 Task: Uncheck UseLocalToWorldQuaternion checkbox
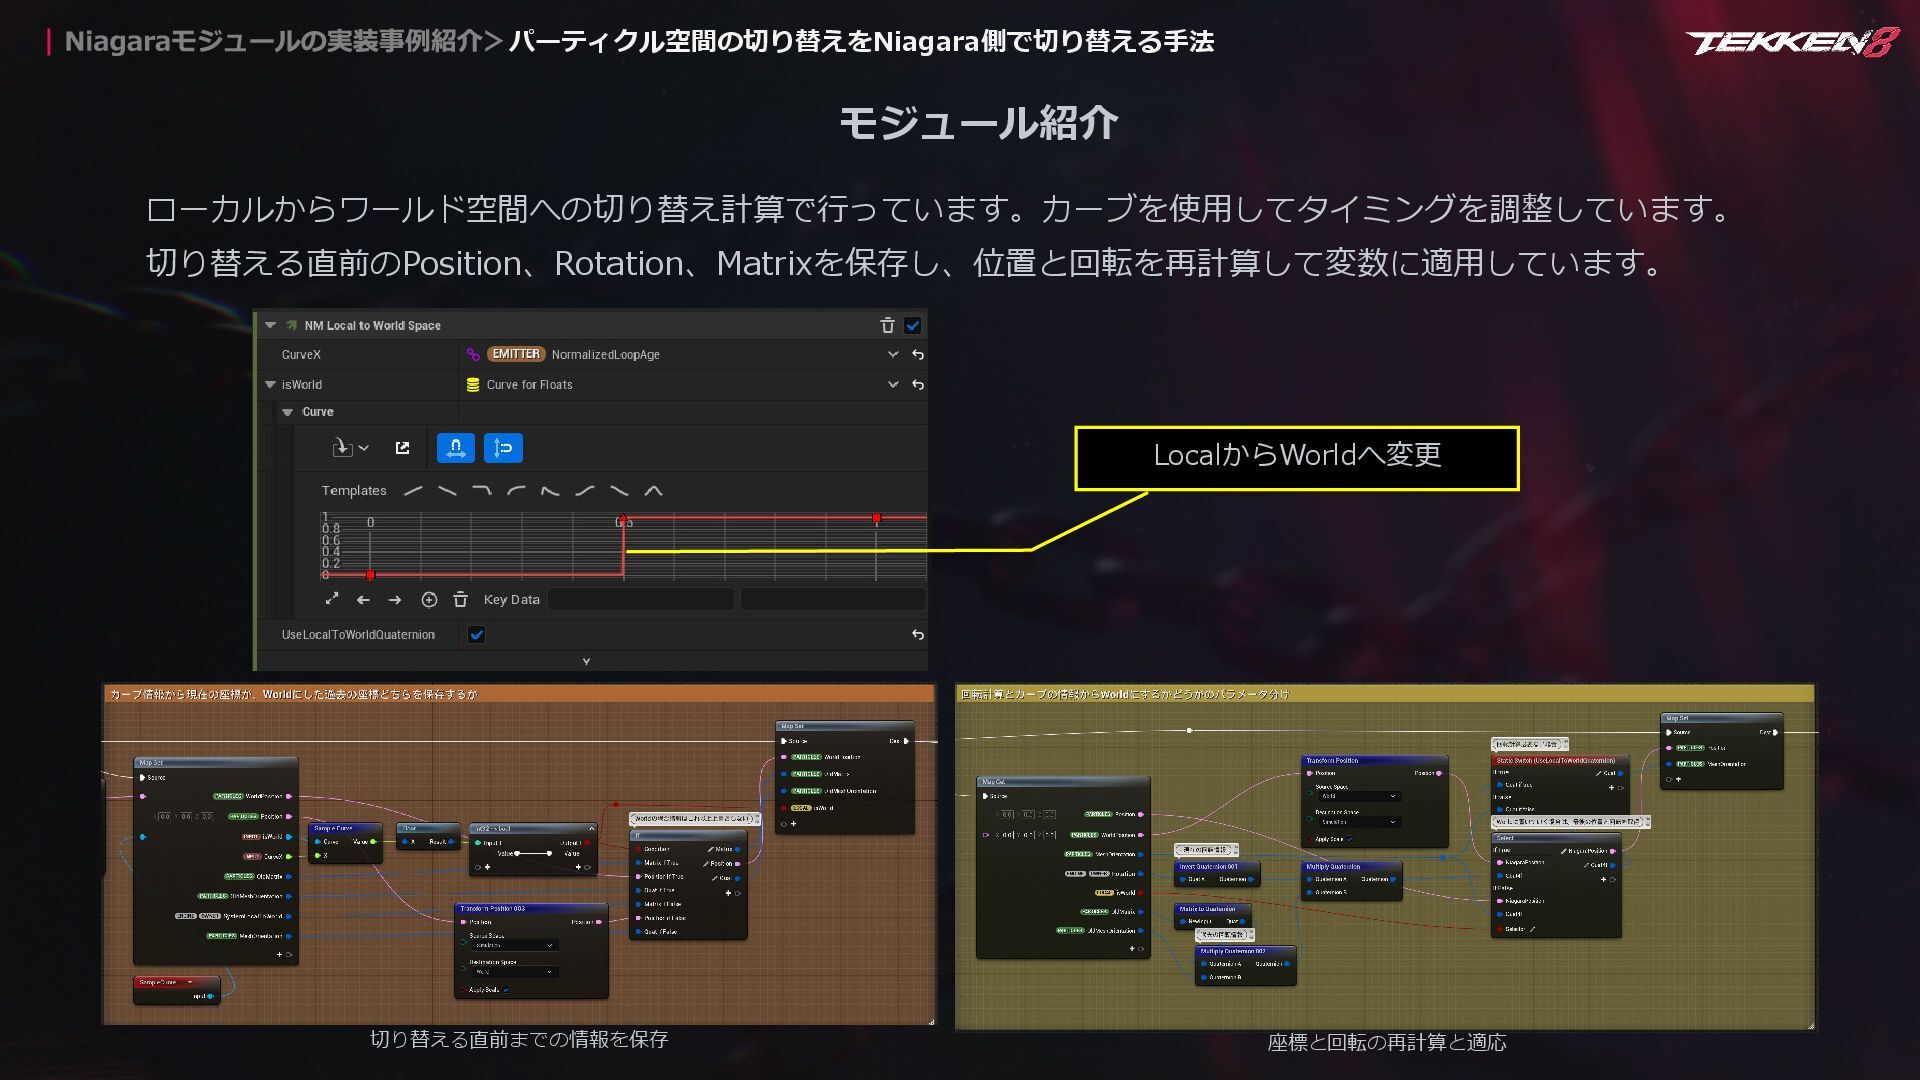(x=476, y=635)
